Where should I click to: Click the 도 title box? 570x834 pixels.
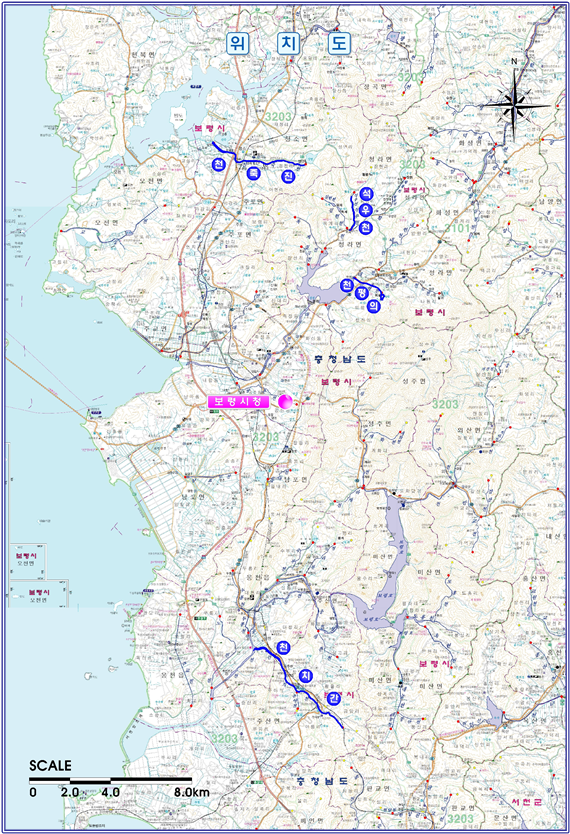click(339, 43)
